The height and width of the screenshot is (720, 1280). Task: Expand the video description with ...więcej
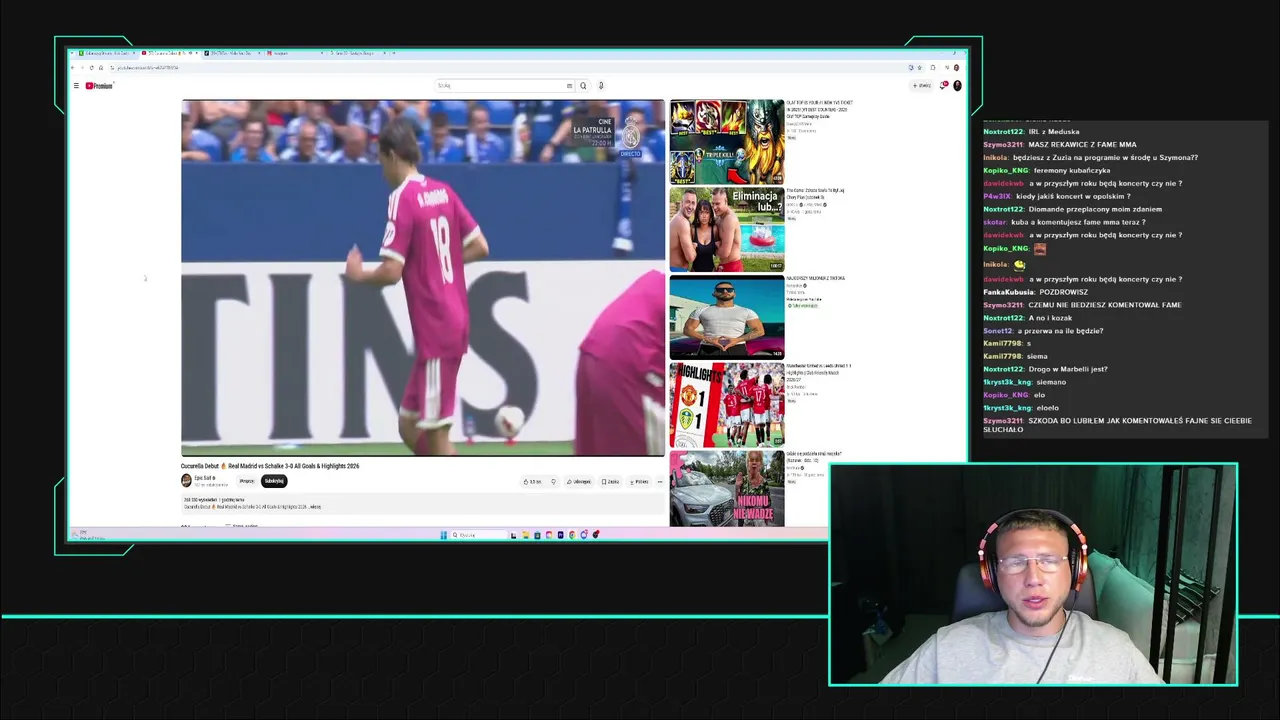314,507
